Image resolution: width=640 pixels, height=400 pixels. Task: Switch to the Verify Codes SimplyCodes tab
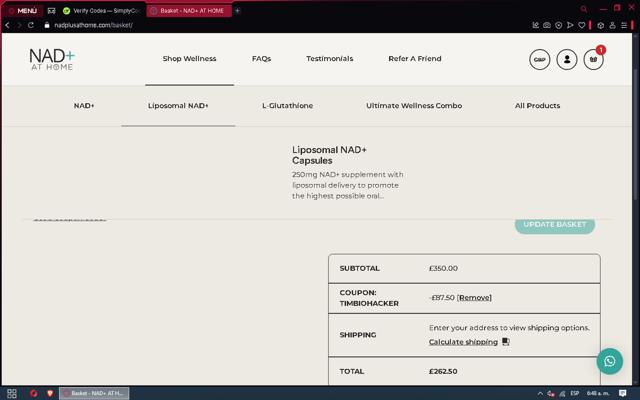pos(102,11)
